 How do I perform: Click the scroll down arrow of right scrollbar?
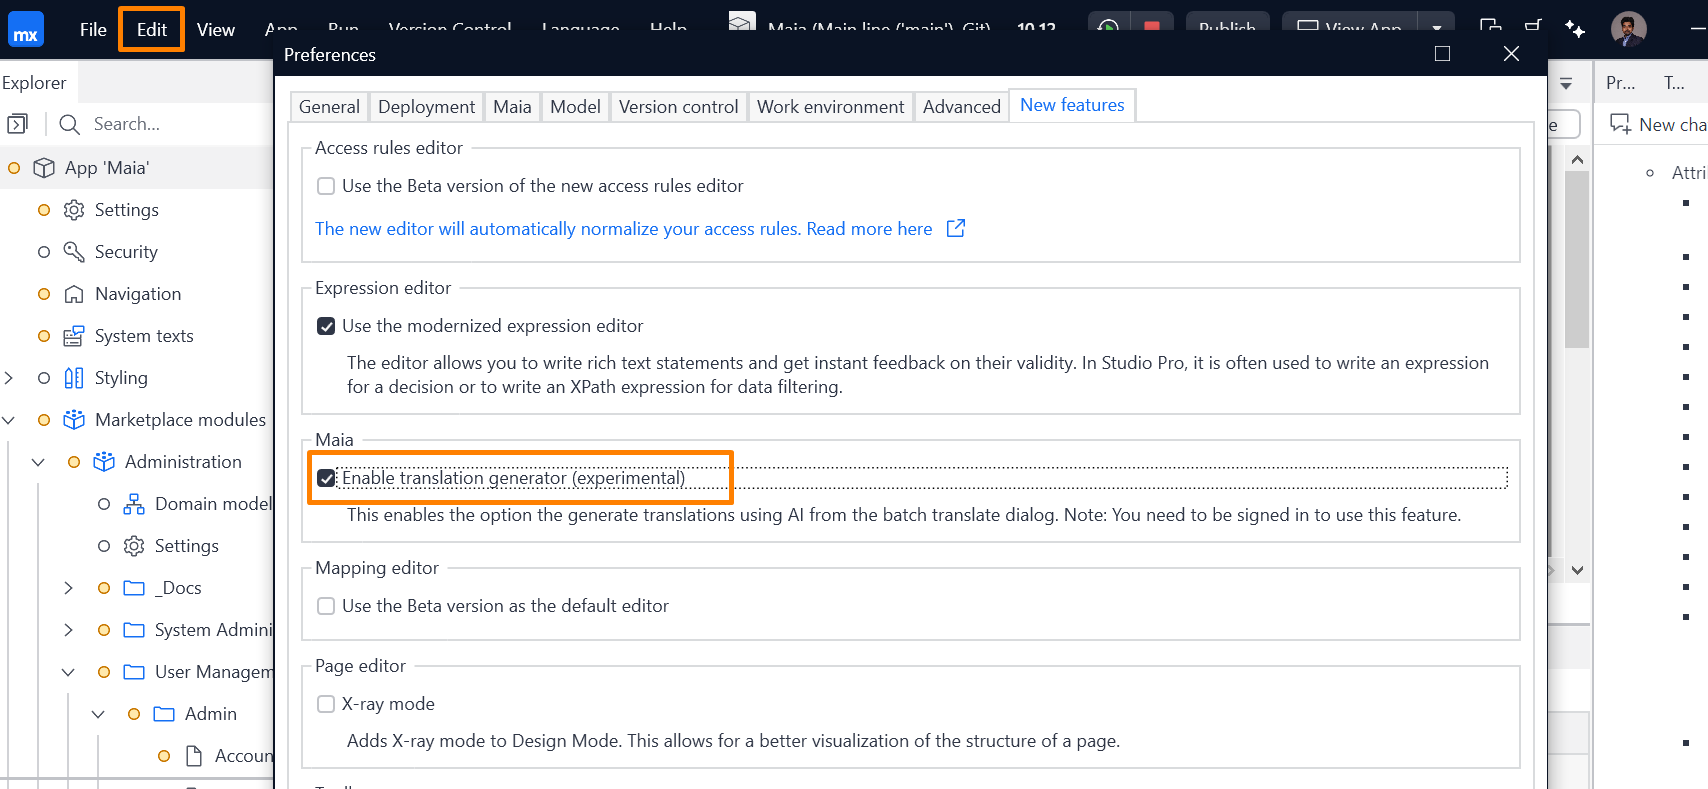point(1577,570)
